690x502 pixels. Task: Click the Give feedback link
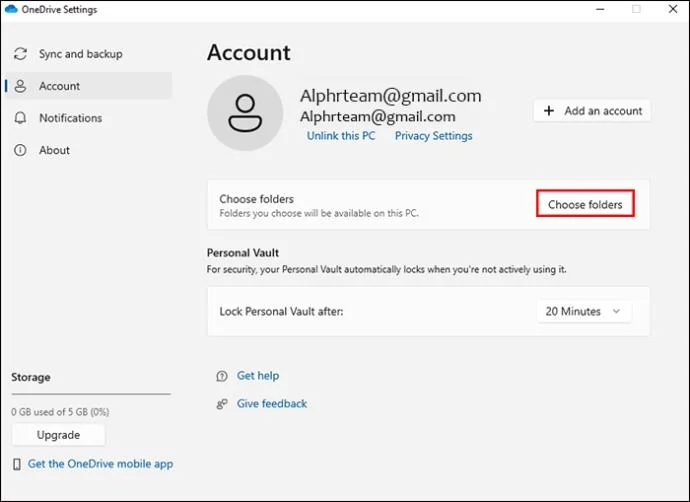[272, 403]
